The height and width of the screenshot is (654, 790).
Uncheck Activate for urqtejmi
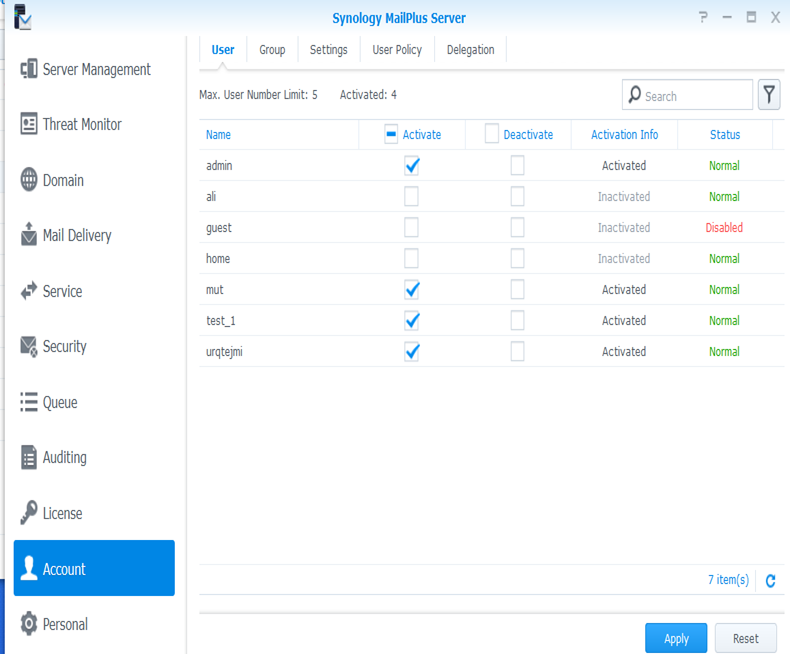click(412, 352)
